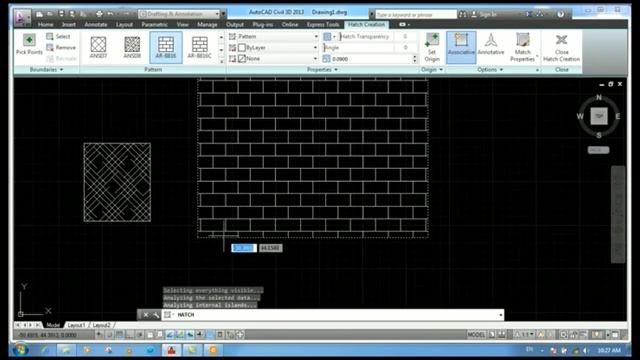Click command line customize wrench icon
The width and height of the screenshot is (640, 360).
(156, 315)
